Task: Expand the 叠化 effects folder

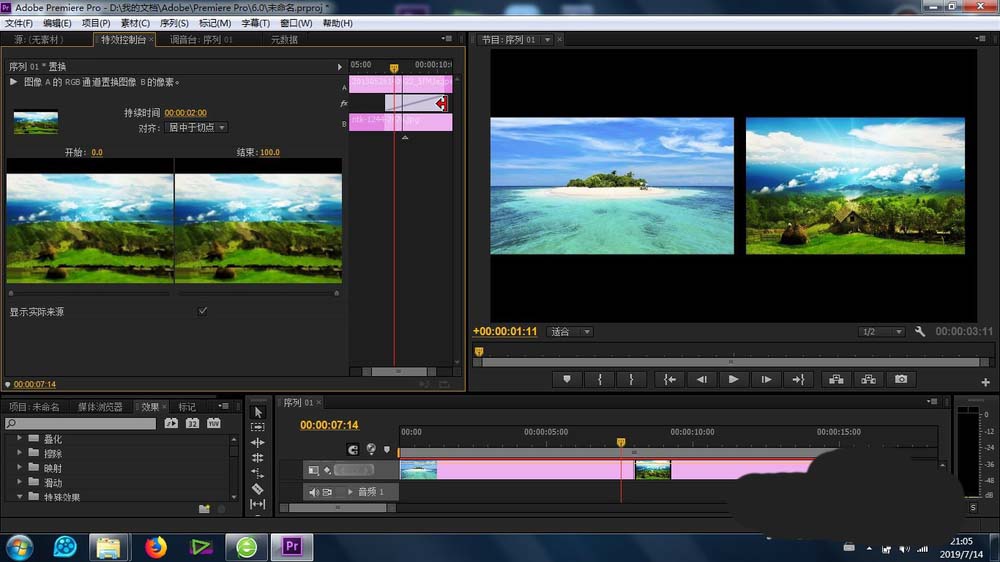Action: (x=19, y=438)
